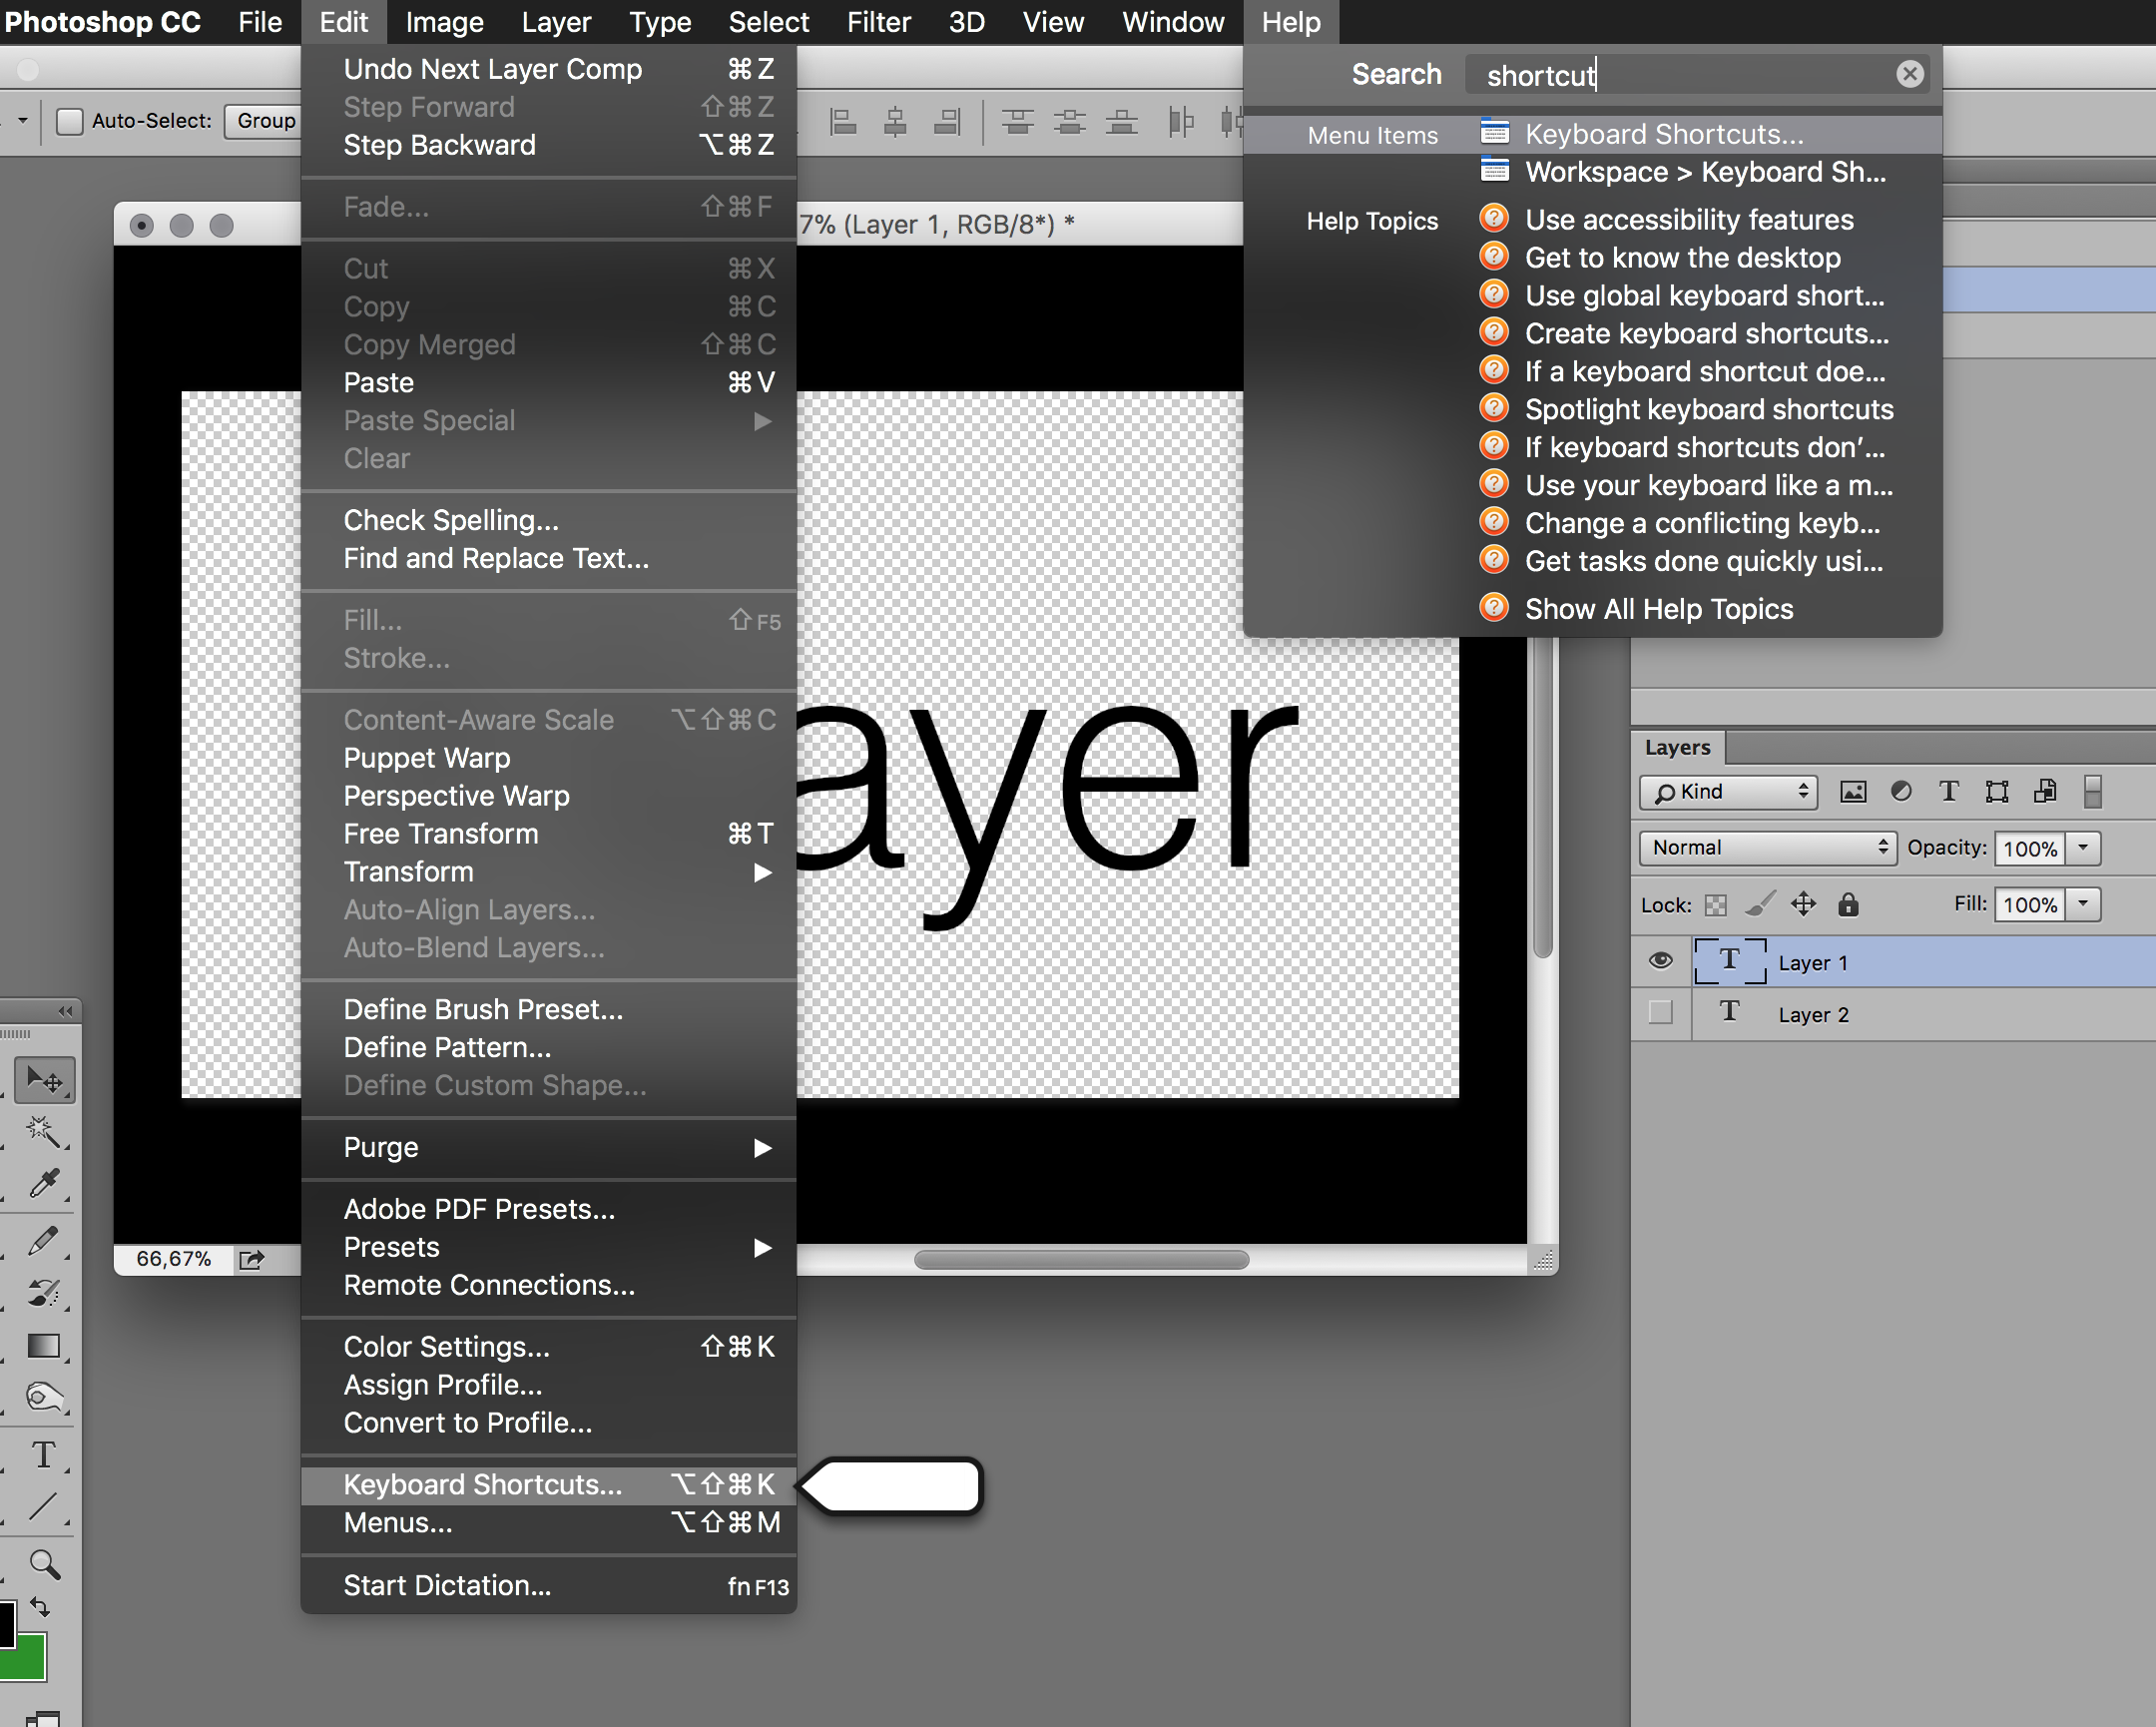2156x1727 pixels.
Task: Select the Pencil tool
Action: 43,1240
